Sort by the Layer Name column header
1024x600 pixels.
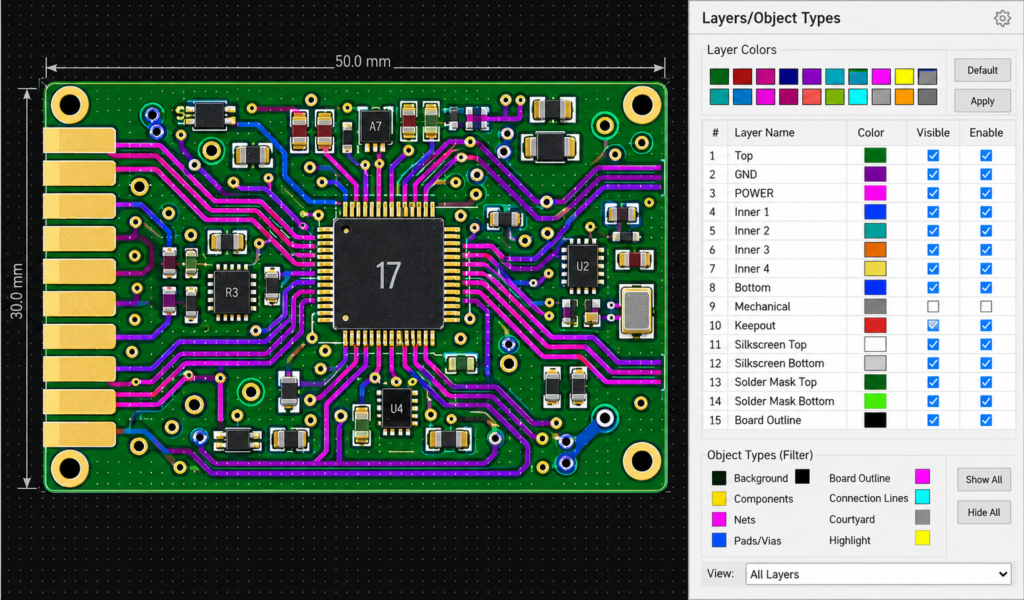pos(764,133)
